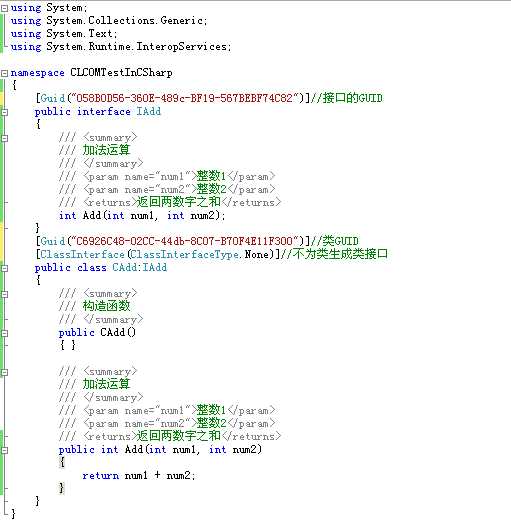Image resolution: width=511 pixels, height=530 pixels.
Task: Click the comment '//不为类生成类接口'
Action: pyautogui.click(x=334, y=254)
